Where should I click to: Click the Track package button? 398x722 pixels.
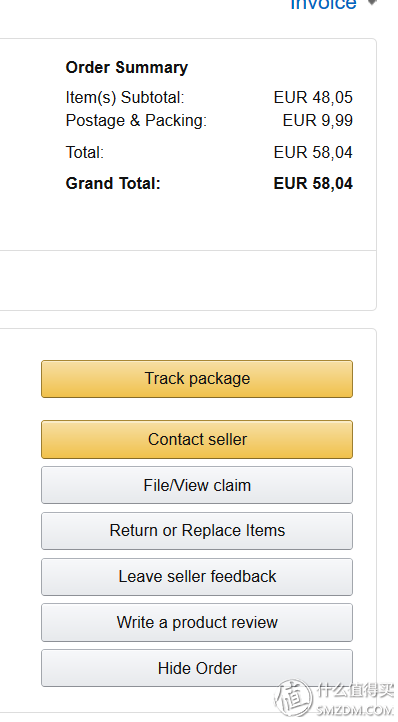point(197,379)
